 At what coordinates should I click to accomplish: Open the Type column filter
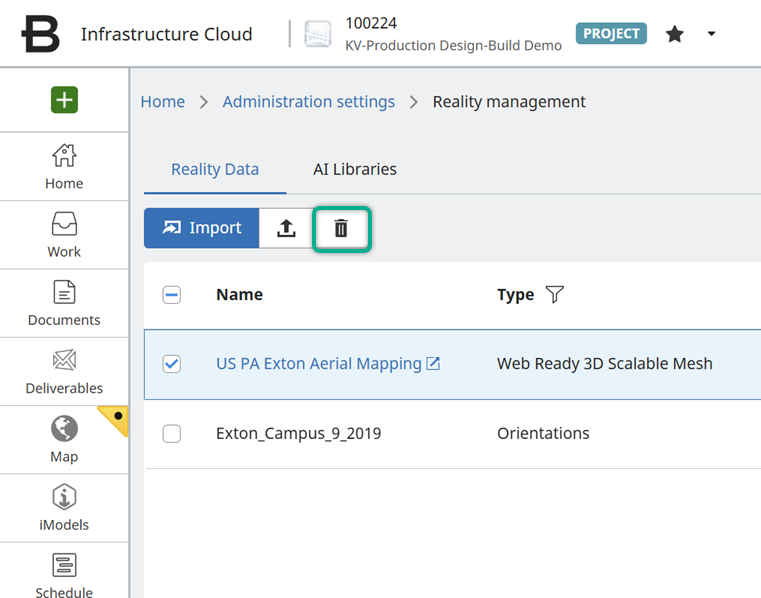point(555,294)
